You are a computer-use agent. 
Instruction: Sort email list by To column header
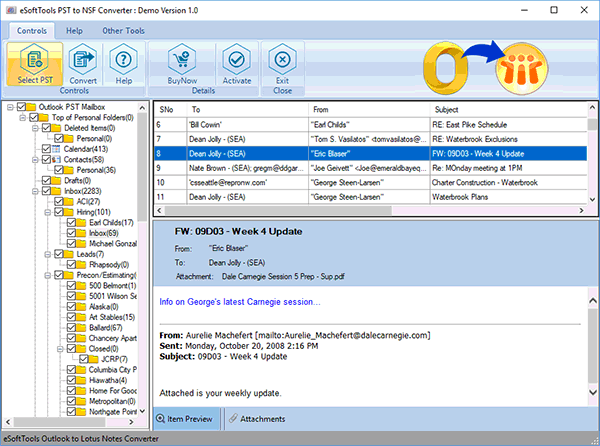pos(247,110)
